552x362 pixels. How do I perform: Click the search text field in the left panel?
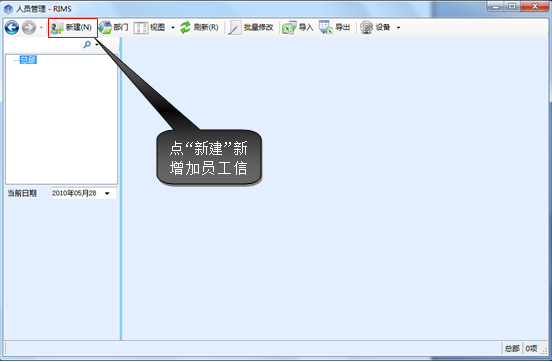[x=43, y=44]
